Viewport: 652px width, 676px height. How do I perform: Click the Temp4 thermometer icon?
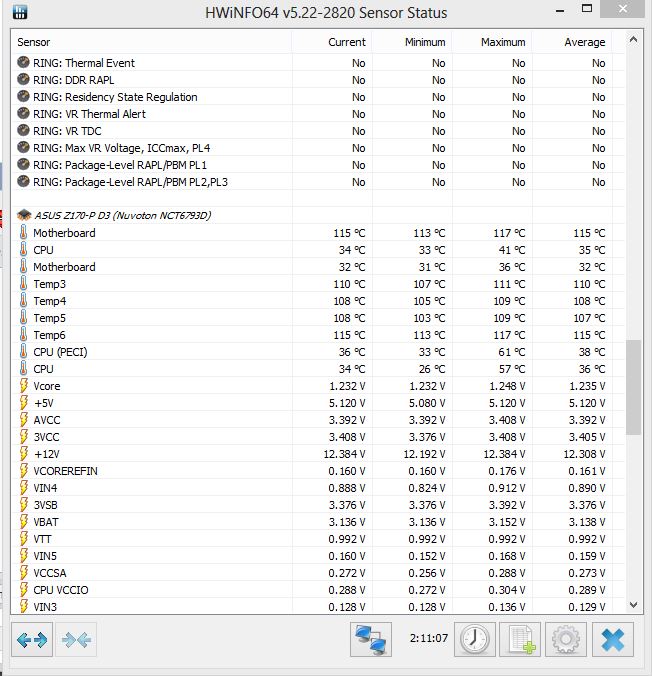click(x=24, y=300)
